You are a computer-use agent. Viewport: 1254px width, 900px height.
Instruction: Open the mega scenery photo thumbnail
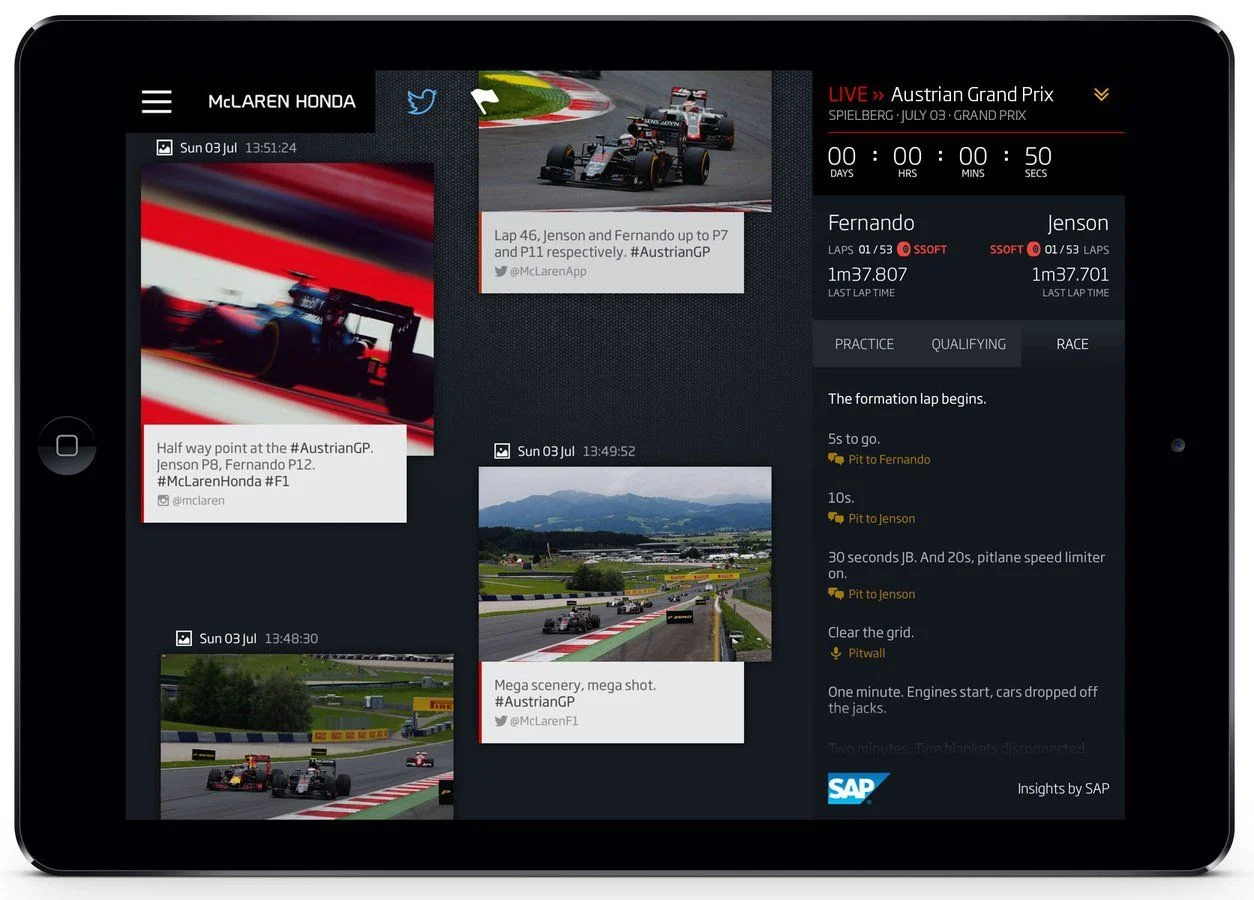[x=625, y=563]
